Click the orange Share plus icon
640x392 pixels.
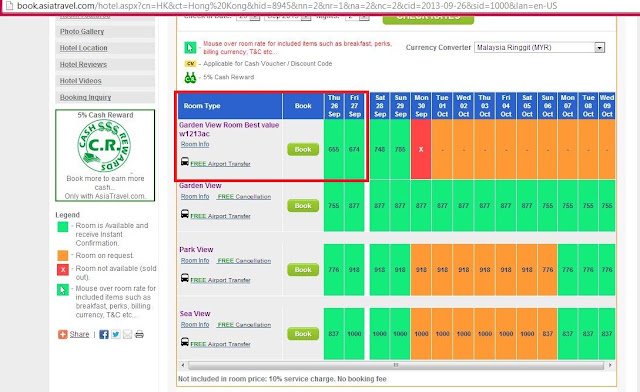[62, 334]
